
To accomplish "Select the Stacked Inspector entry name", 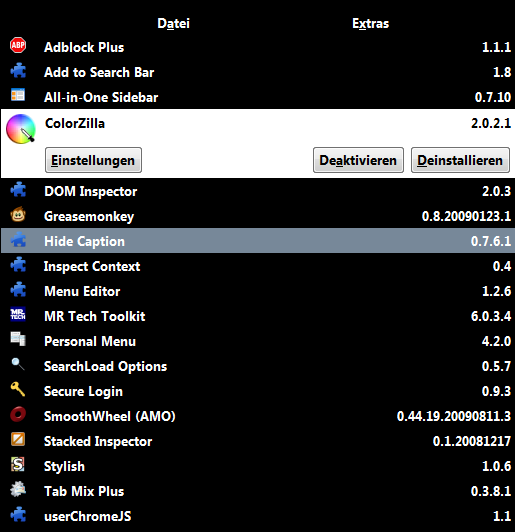I will [98, 441].
